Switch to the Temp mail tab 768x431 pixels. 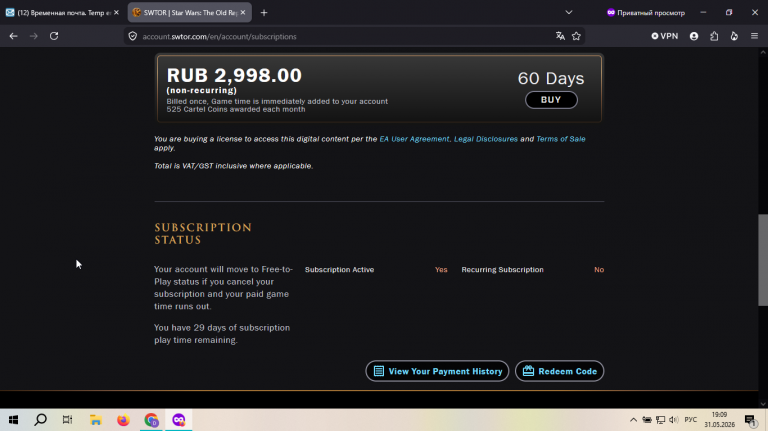pos(59,13)
